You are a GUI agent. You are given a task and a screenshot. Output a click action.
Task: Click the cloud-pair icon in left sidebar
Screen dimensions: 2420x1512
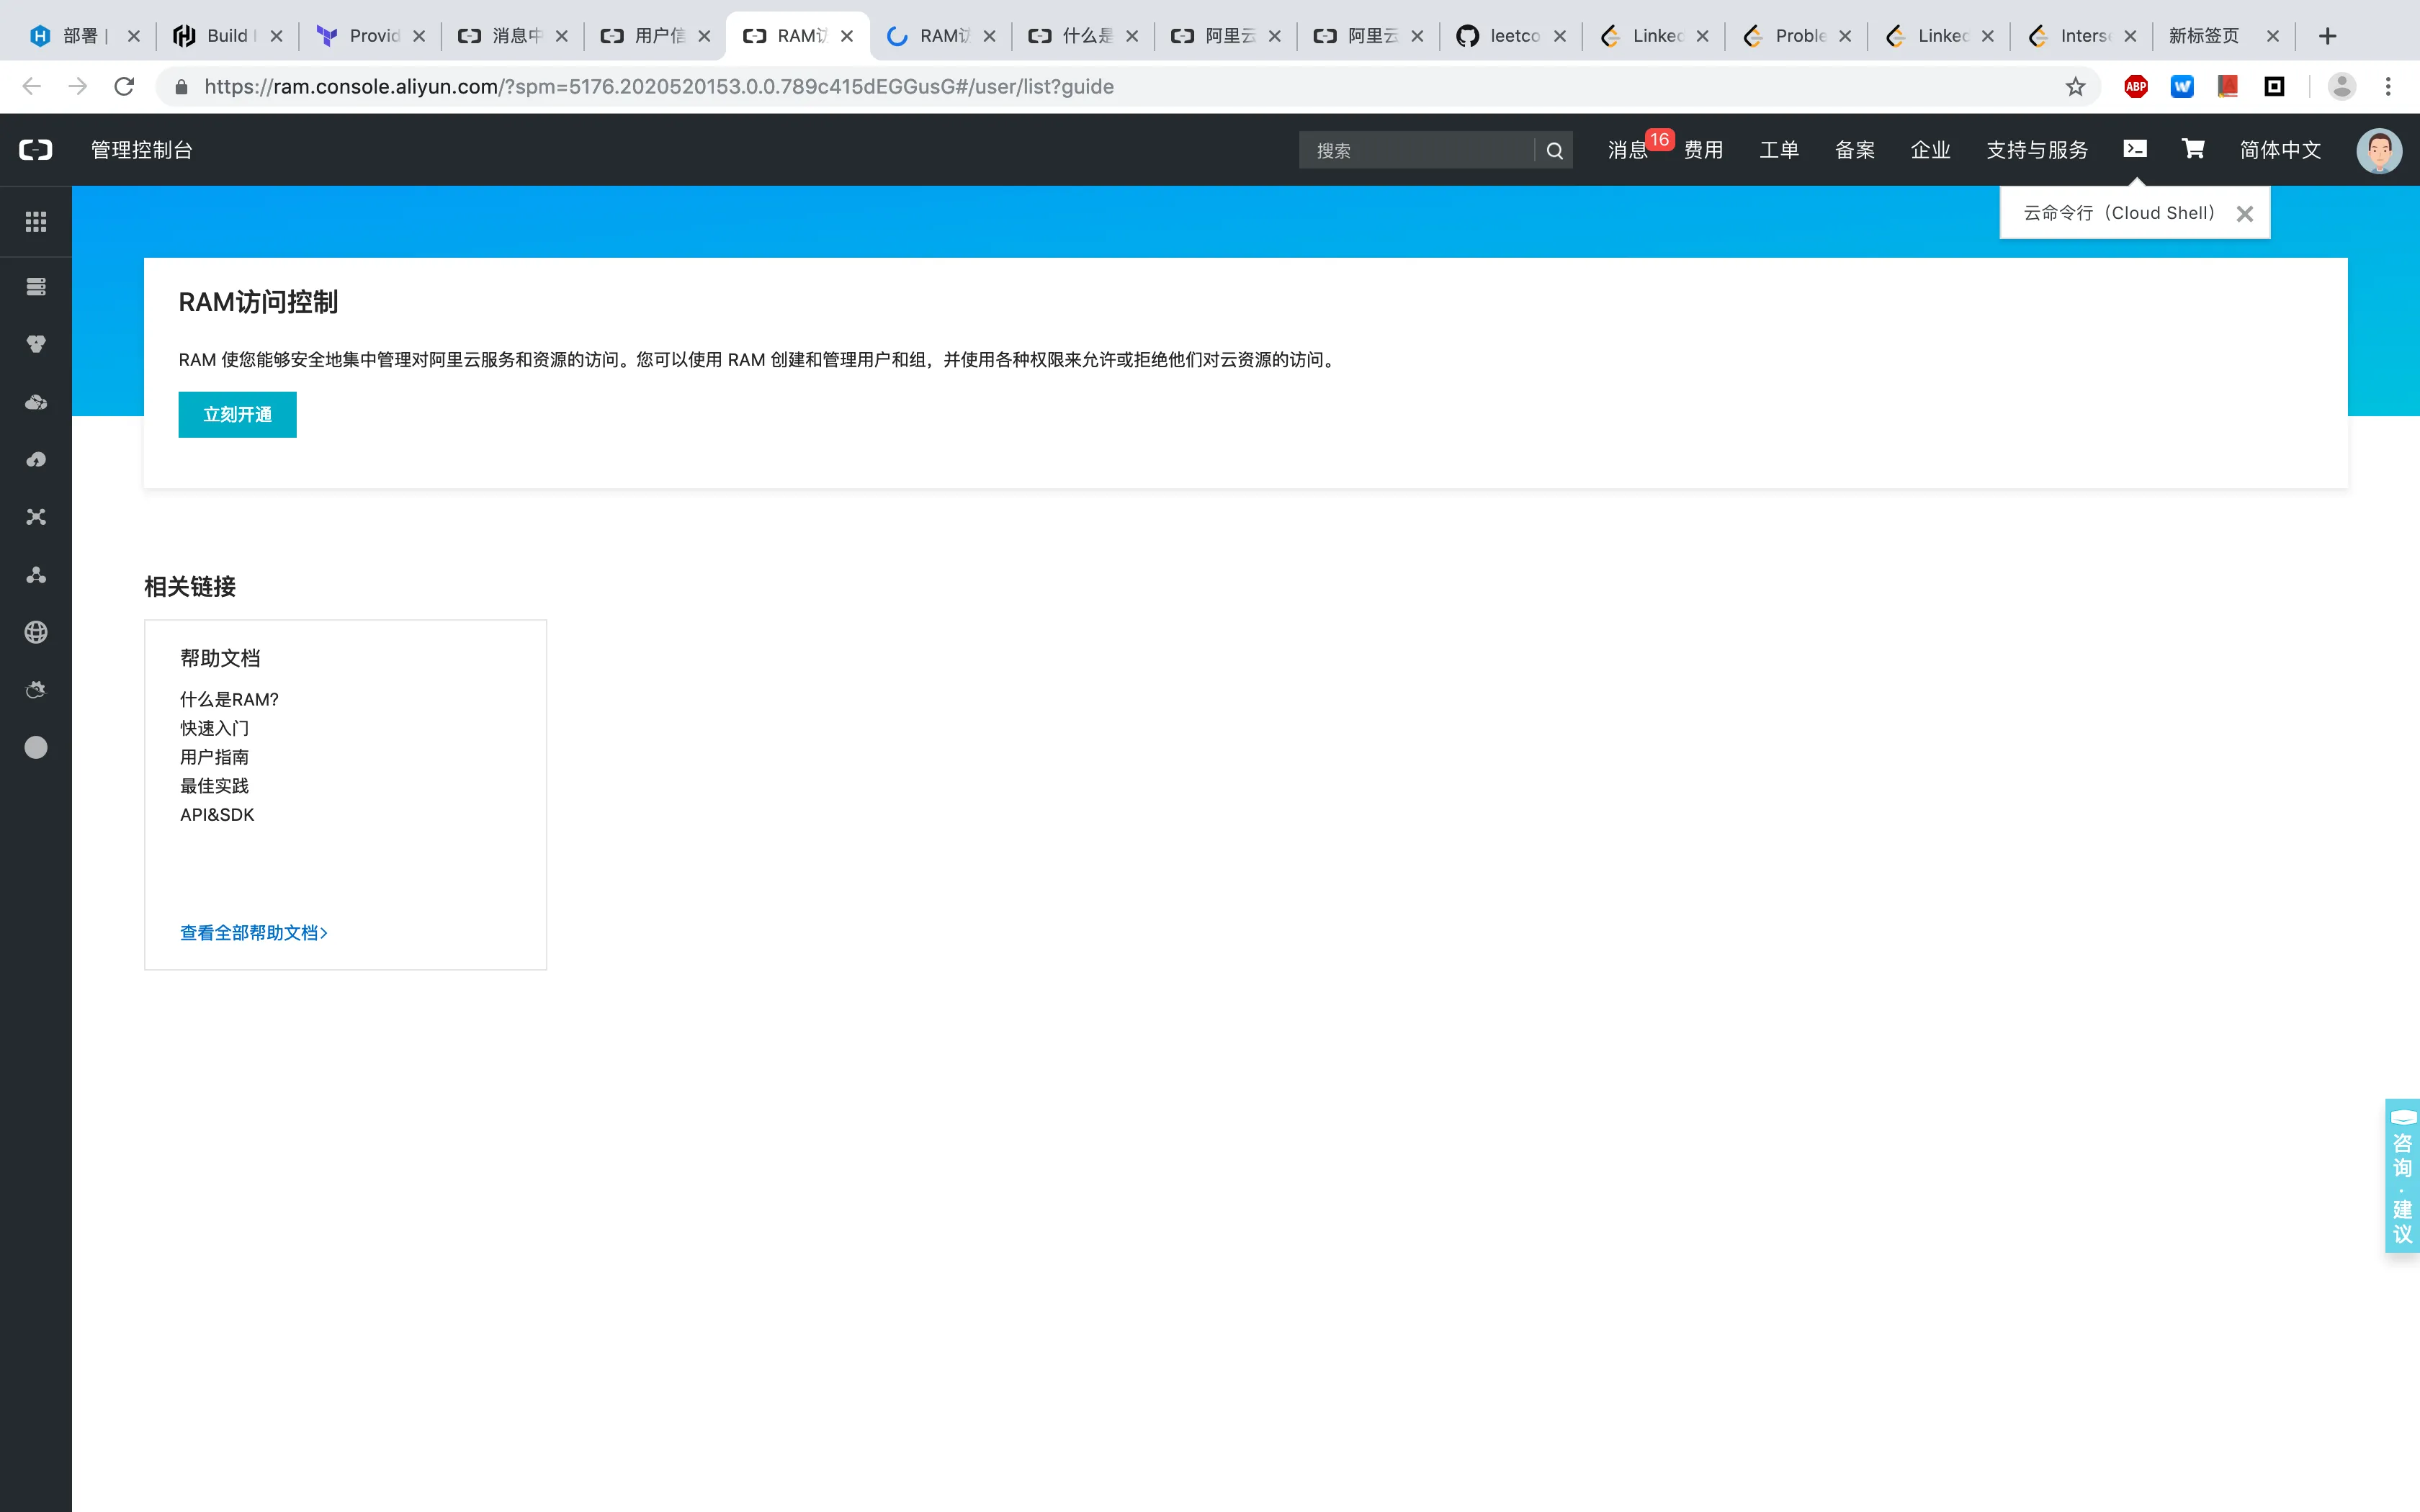click(x=36, y=402)
